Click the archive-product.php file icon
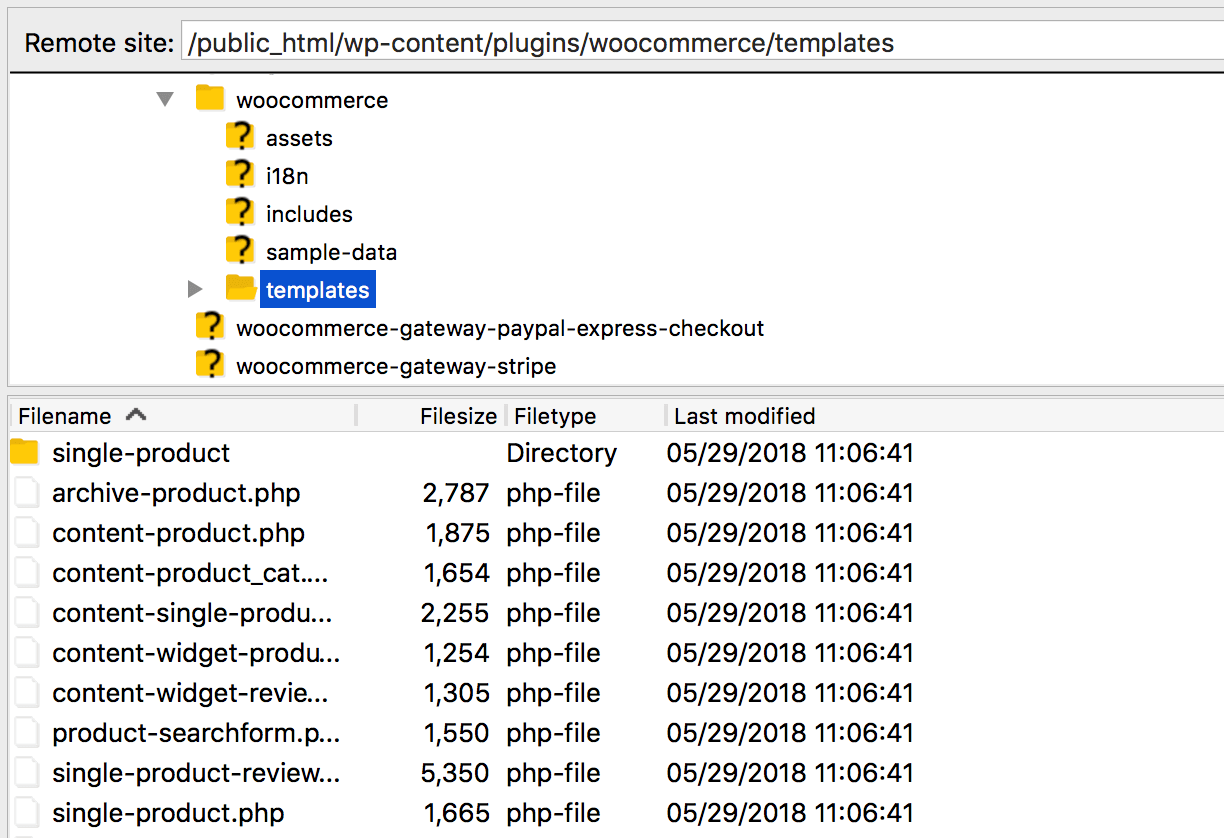 pyautogui.click(x=27, y=493)
